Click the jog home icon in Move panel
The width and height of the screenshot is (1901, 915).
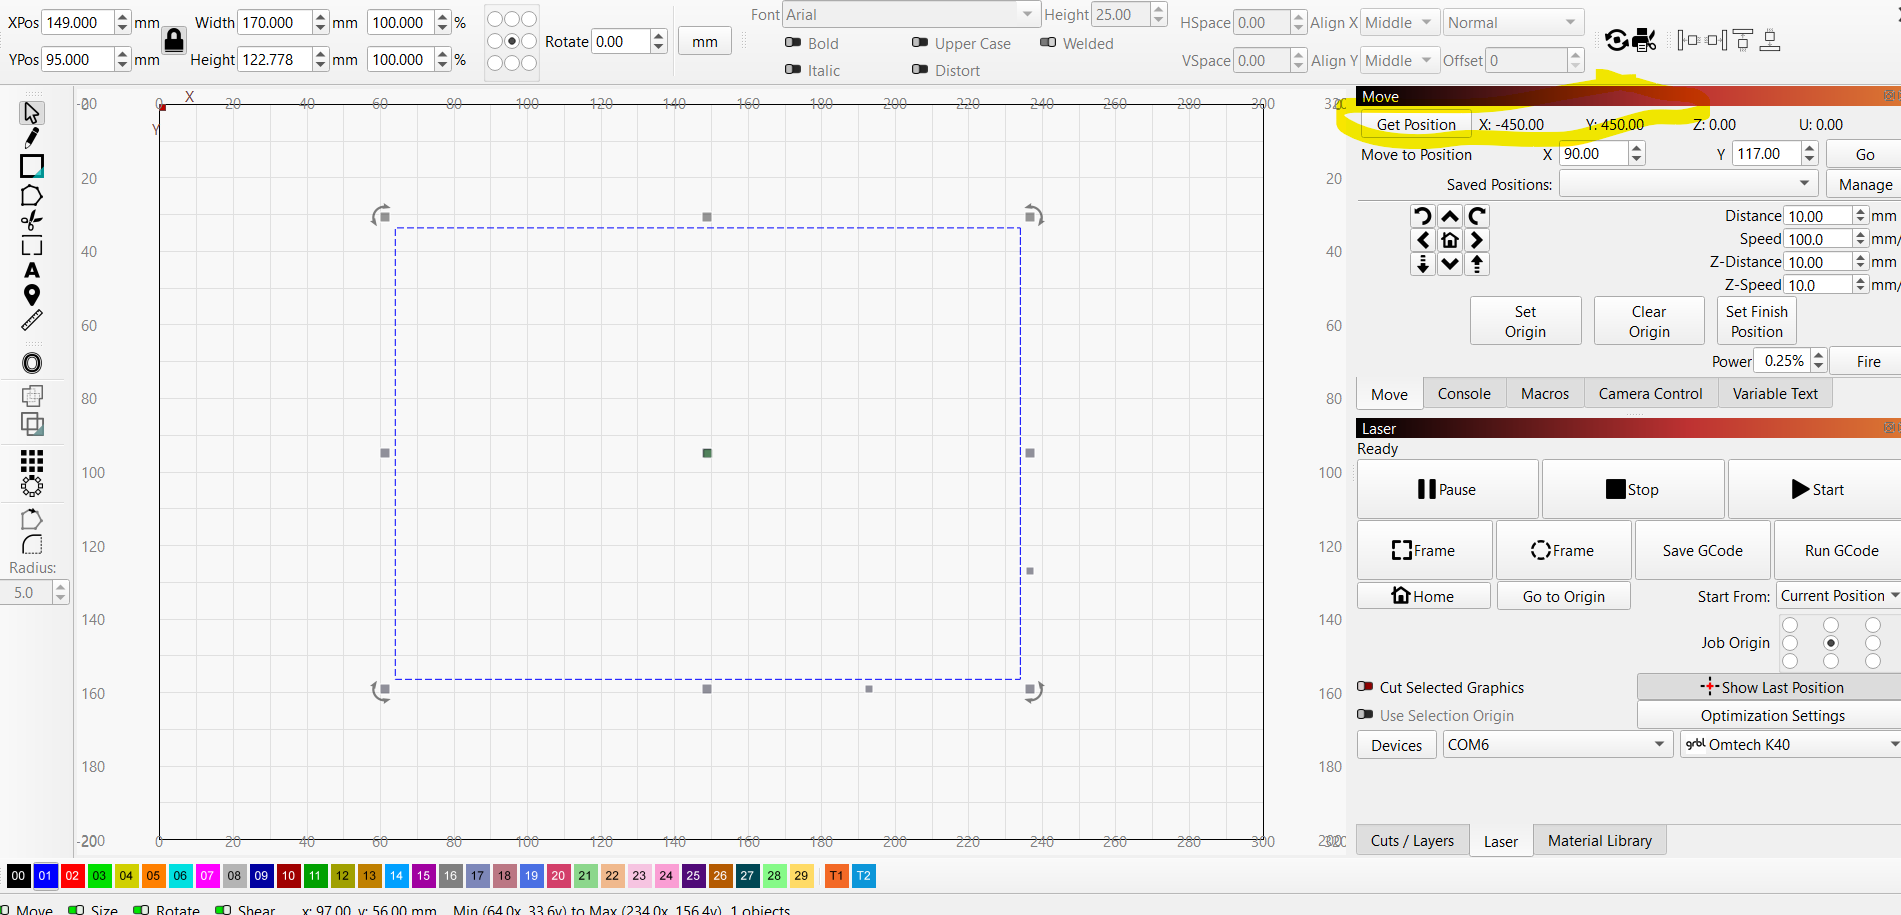point(1449,240)
